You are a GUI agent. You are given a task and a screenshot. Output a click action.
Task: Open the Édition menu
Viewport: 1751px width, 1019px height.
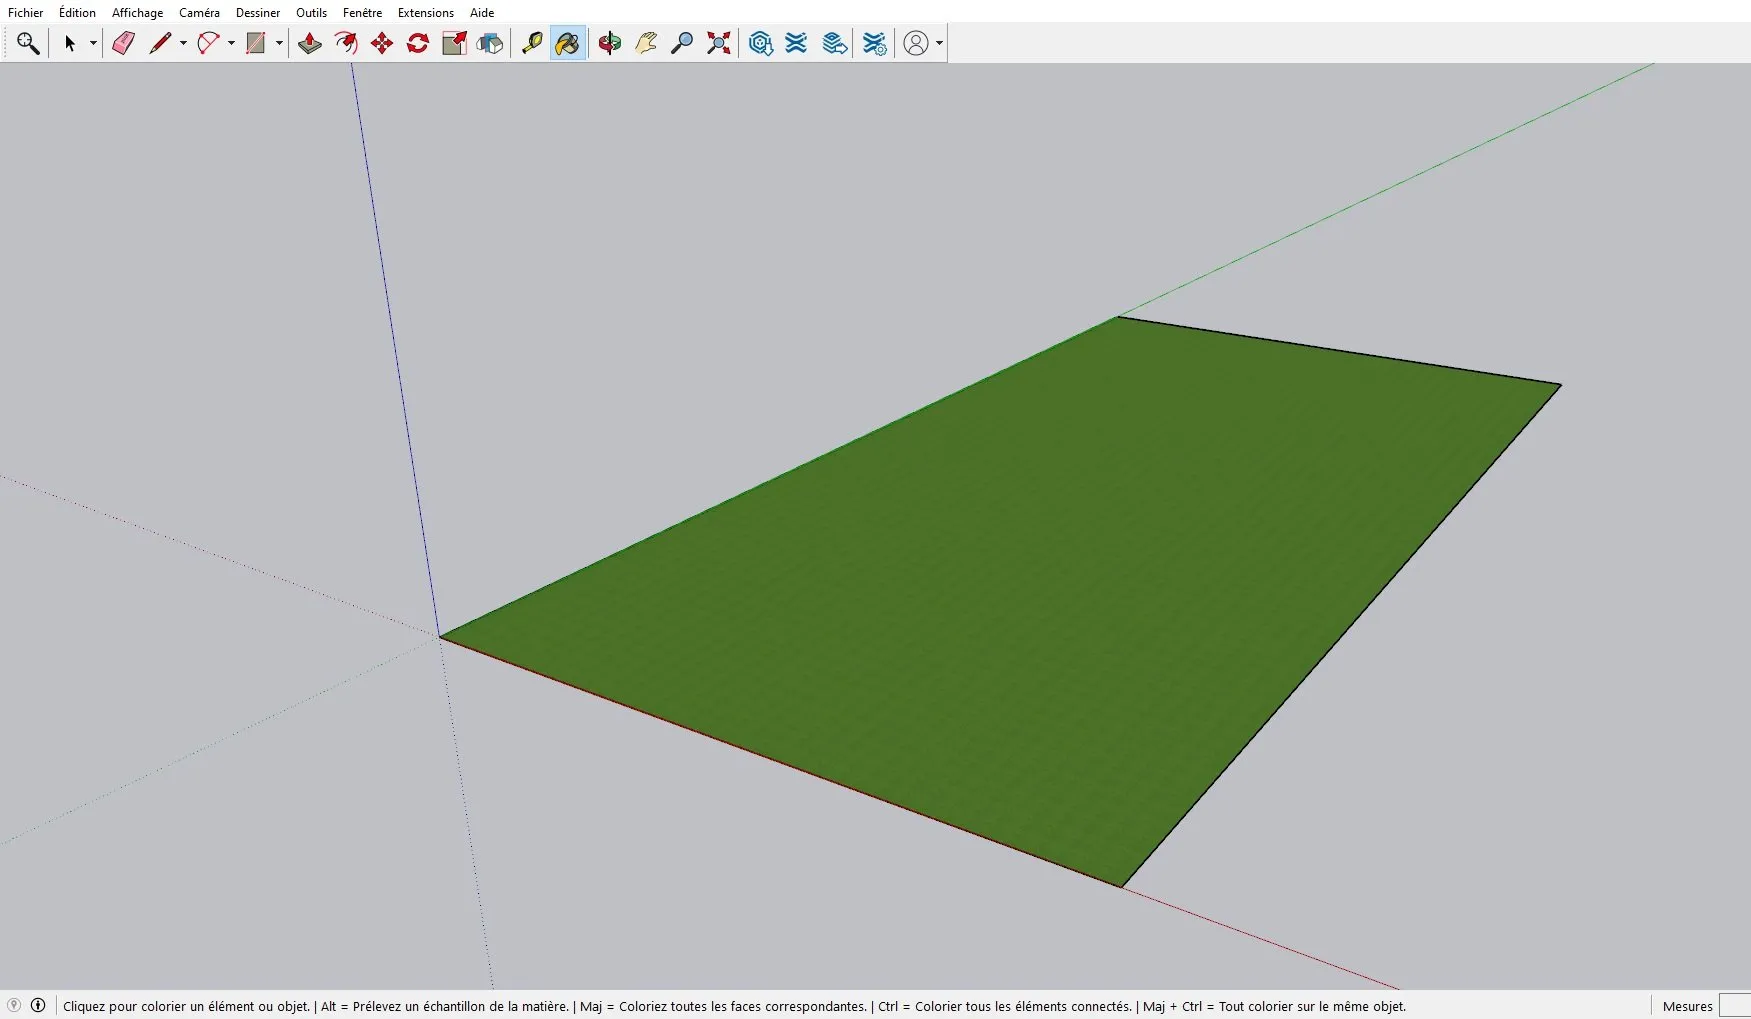coord(77,13)
